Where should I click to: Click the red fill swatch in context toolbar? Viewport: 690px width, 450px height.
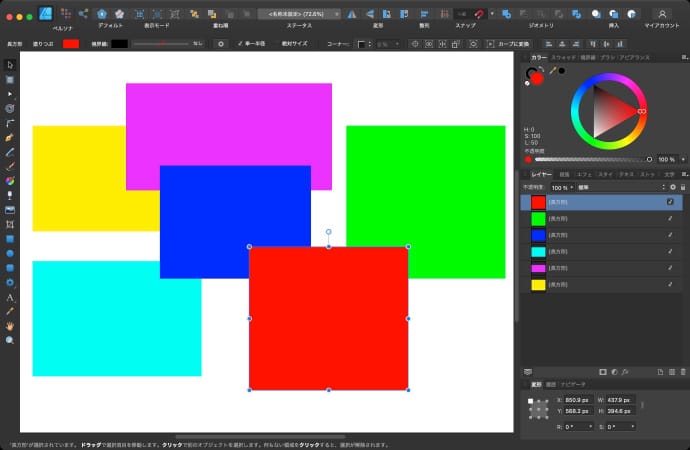click(71, 44)
